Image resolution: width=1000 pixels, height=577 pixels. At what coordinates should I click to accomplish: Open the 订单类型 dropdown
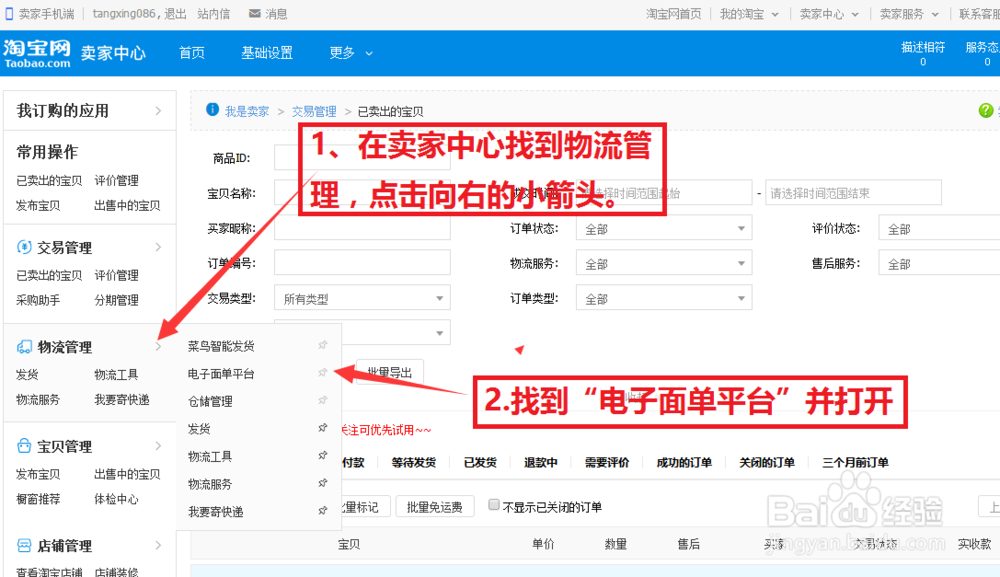point(664,298)
